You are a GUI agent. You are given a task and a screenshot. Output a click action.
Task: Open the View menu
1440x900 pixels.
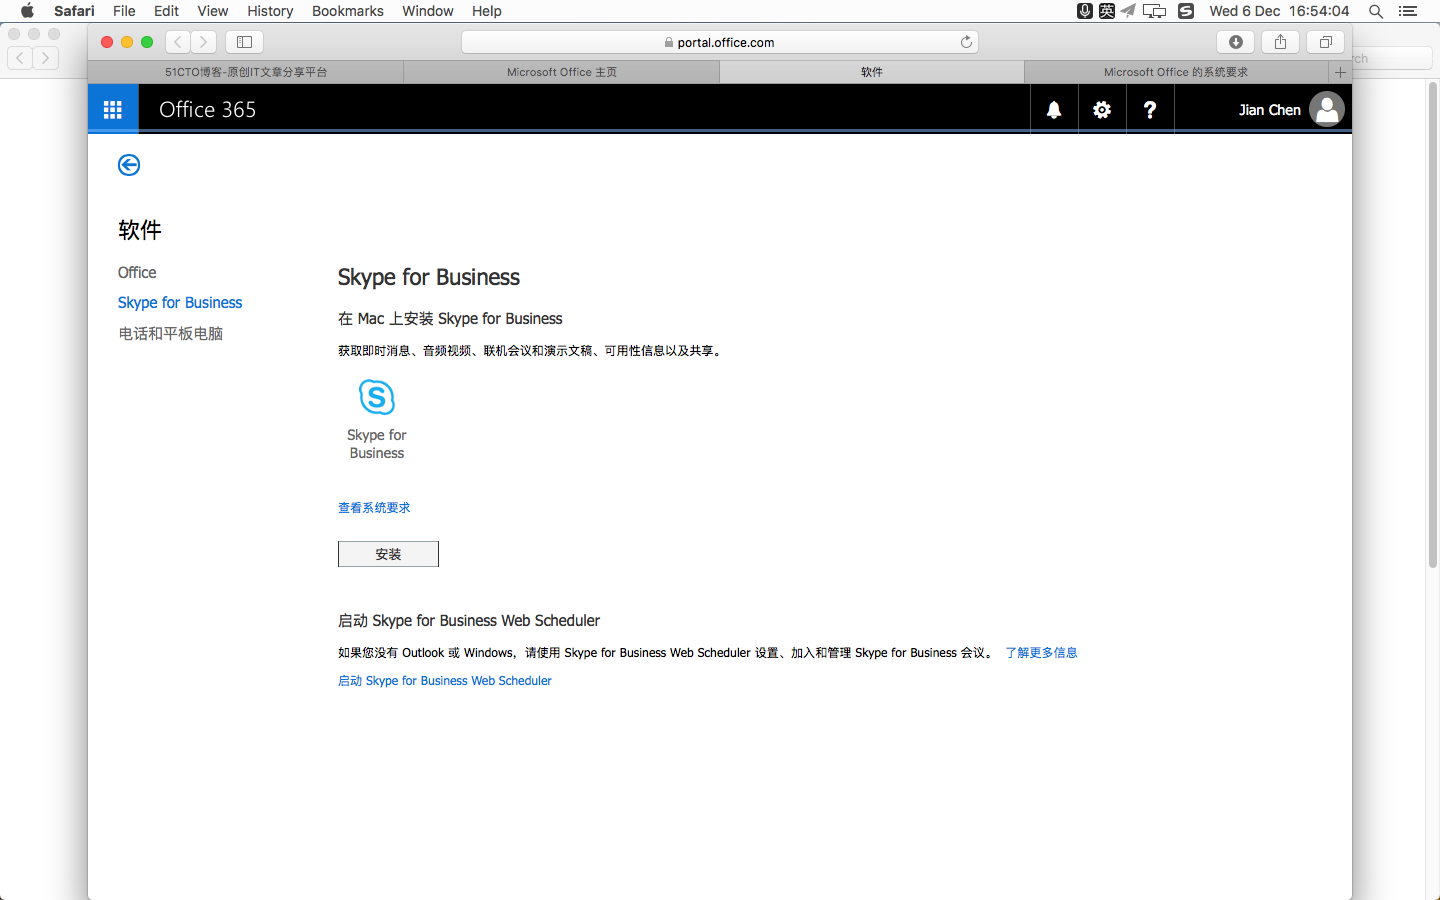(213, 11)
